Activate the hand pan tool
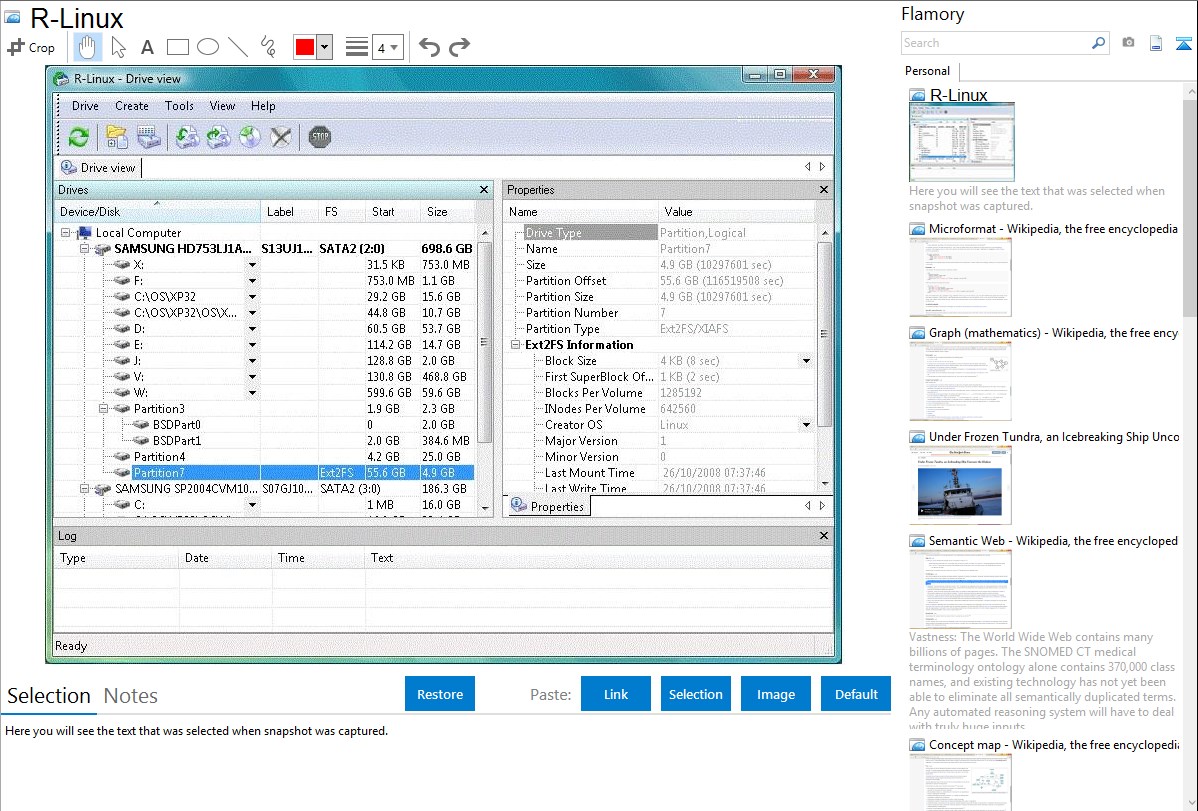Image resolution: width=1198 pixels, height=811 pixels. pos(88,47)
